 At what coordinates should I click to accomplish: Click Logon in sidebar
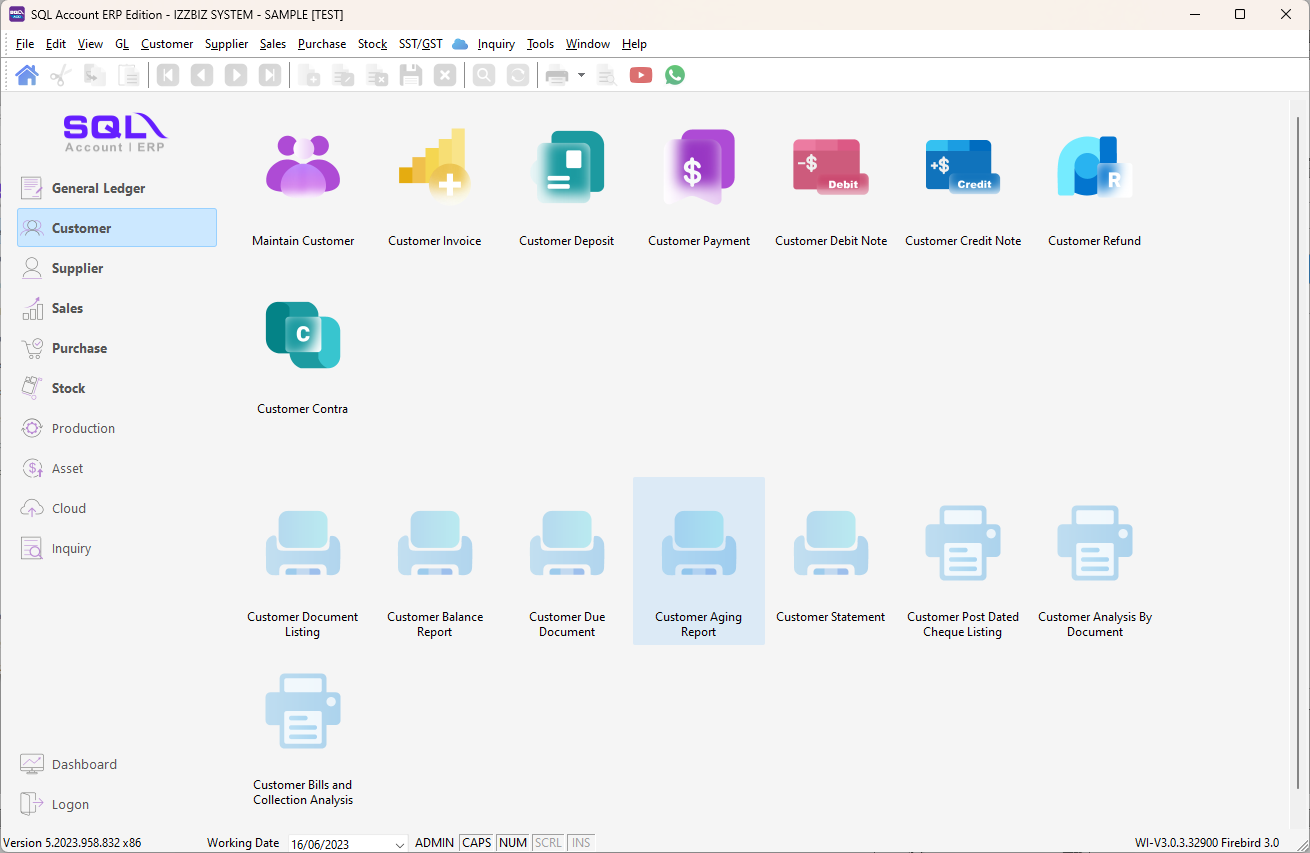point(117,804)
